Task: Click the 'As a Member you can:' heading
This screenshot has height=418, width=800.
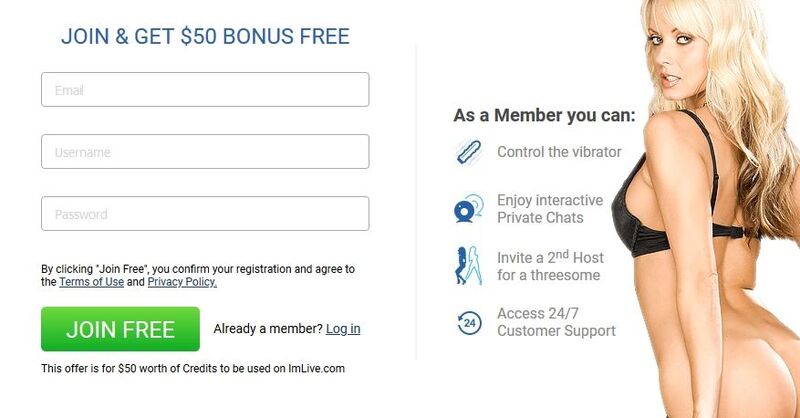Action: point(544,115)
